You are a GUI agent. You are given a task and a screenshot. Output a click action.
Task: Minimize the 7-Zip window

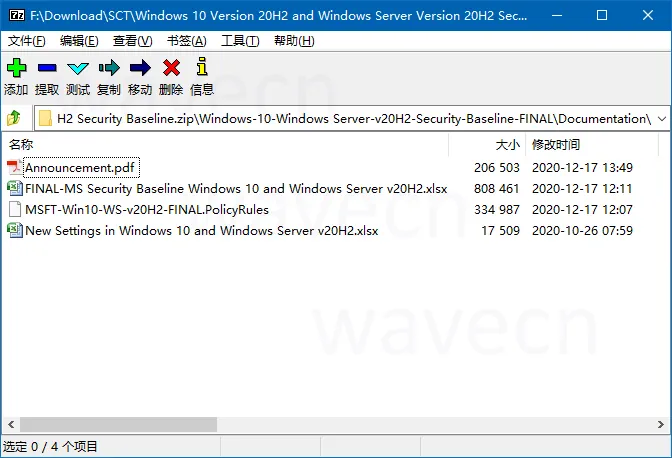click(557, 15)
